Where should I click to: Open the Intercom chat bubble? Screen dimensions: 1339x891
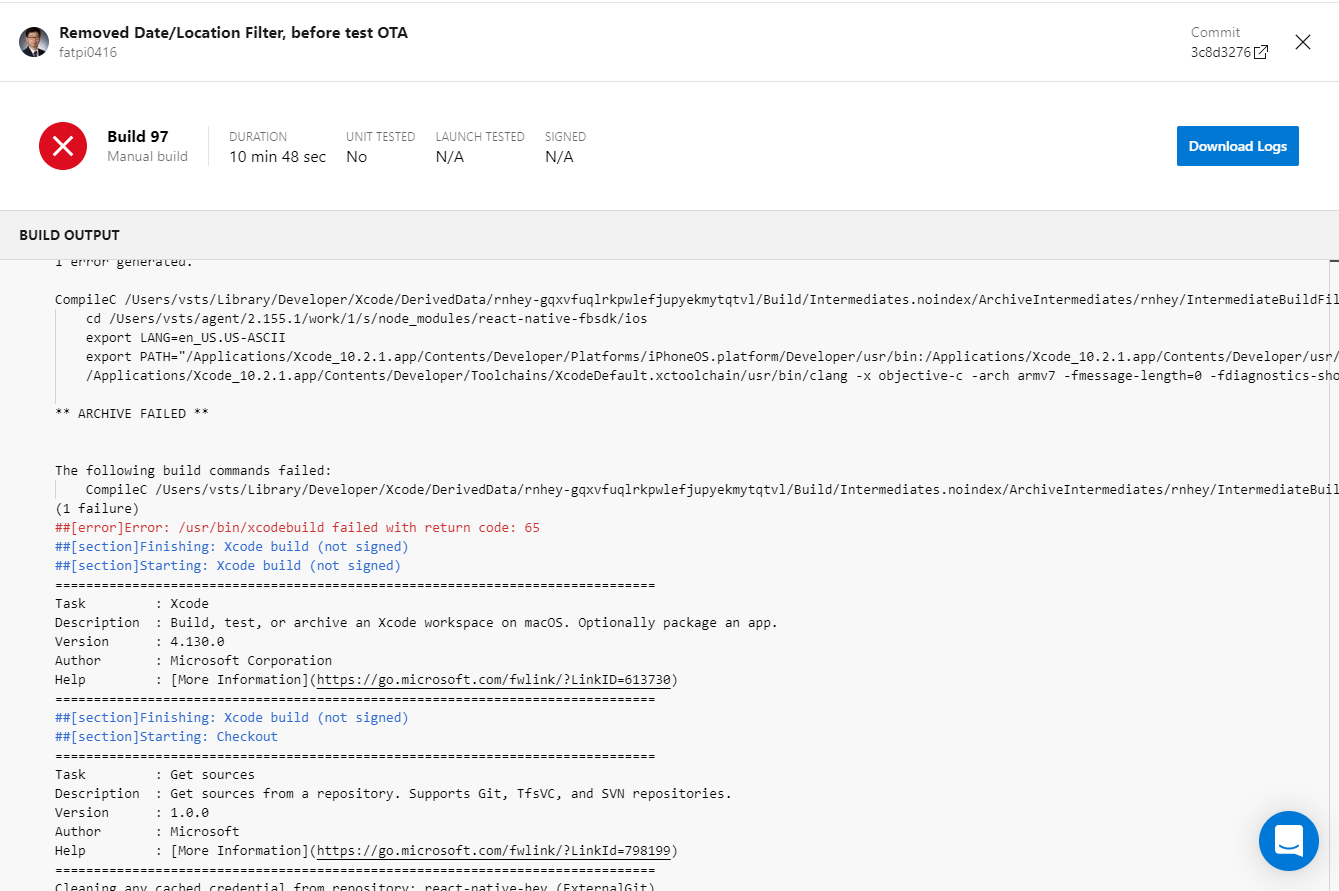point(1288,841)
